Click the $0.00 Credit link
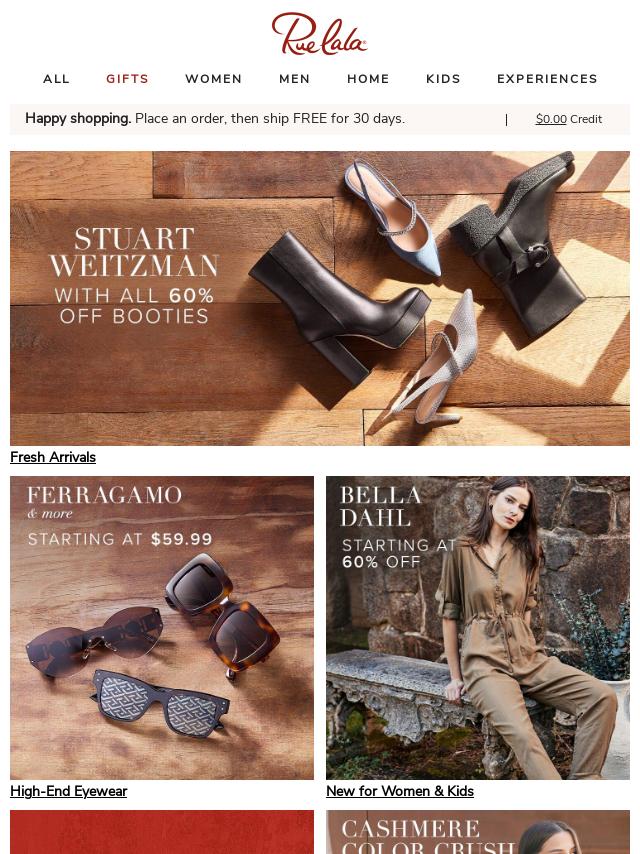Viewport: 640px width, 854px height. [x=569, y=119]
